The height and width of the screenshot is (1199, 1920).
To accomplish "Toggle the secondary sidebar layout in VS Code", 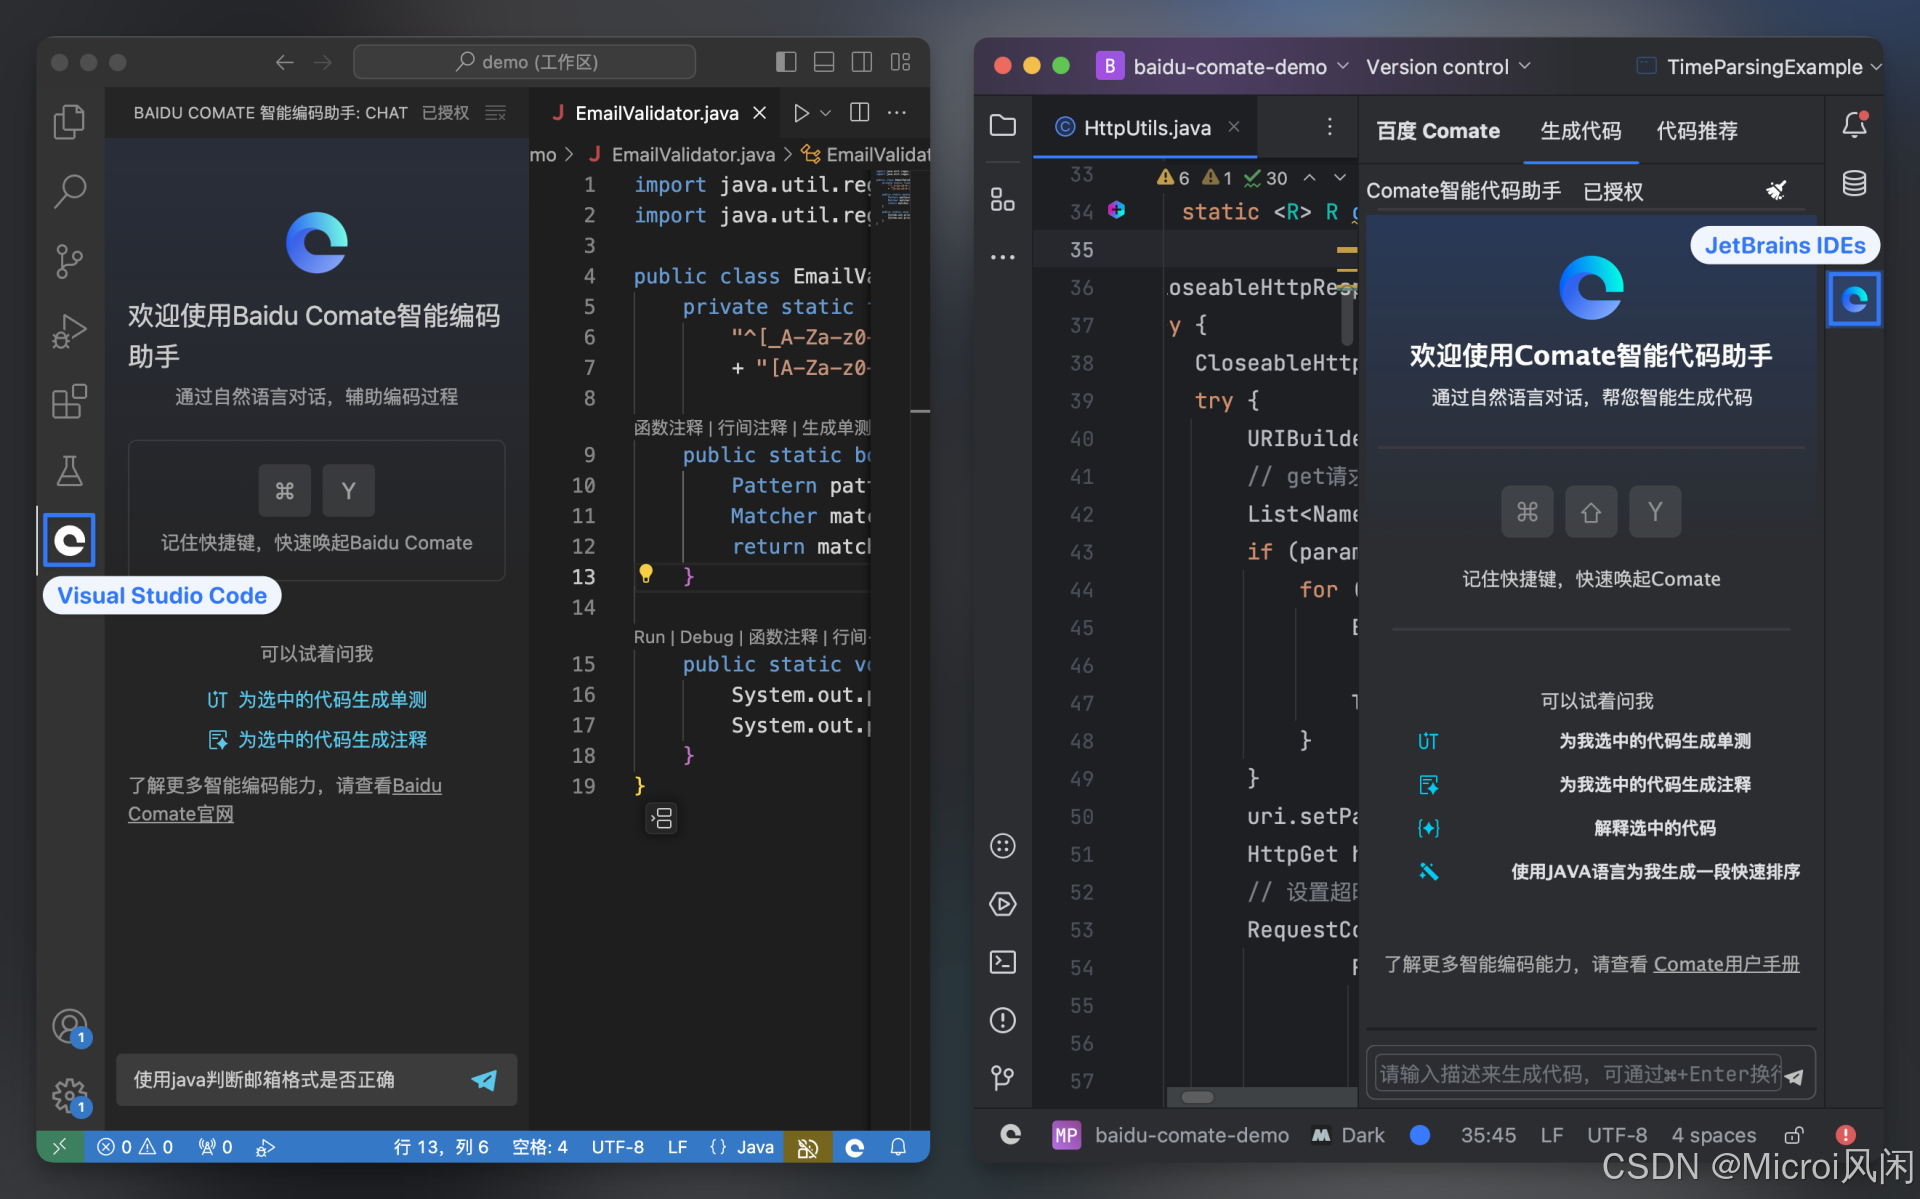I will 862,62.
